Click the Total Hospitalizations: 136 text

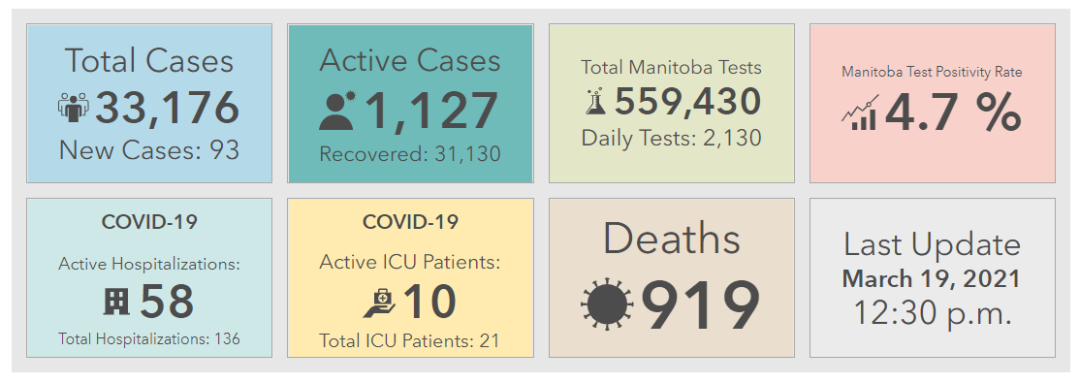point(149,339)
